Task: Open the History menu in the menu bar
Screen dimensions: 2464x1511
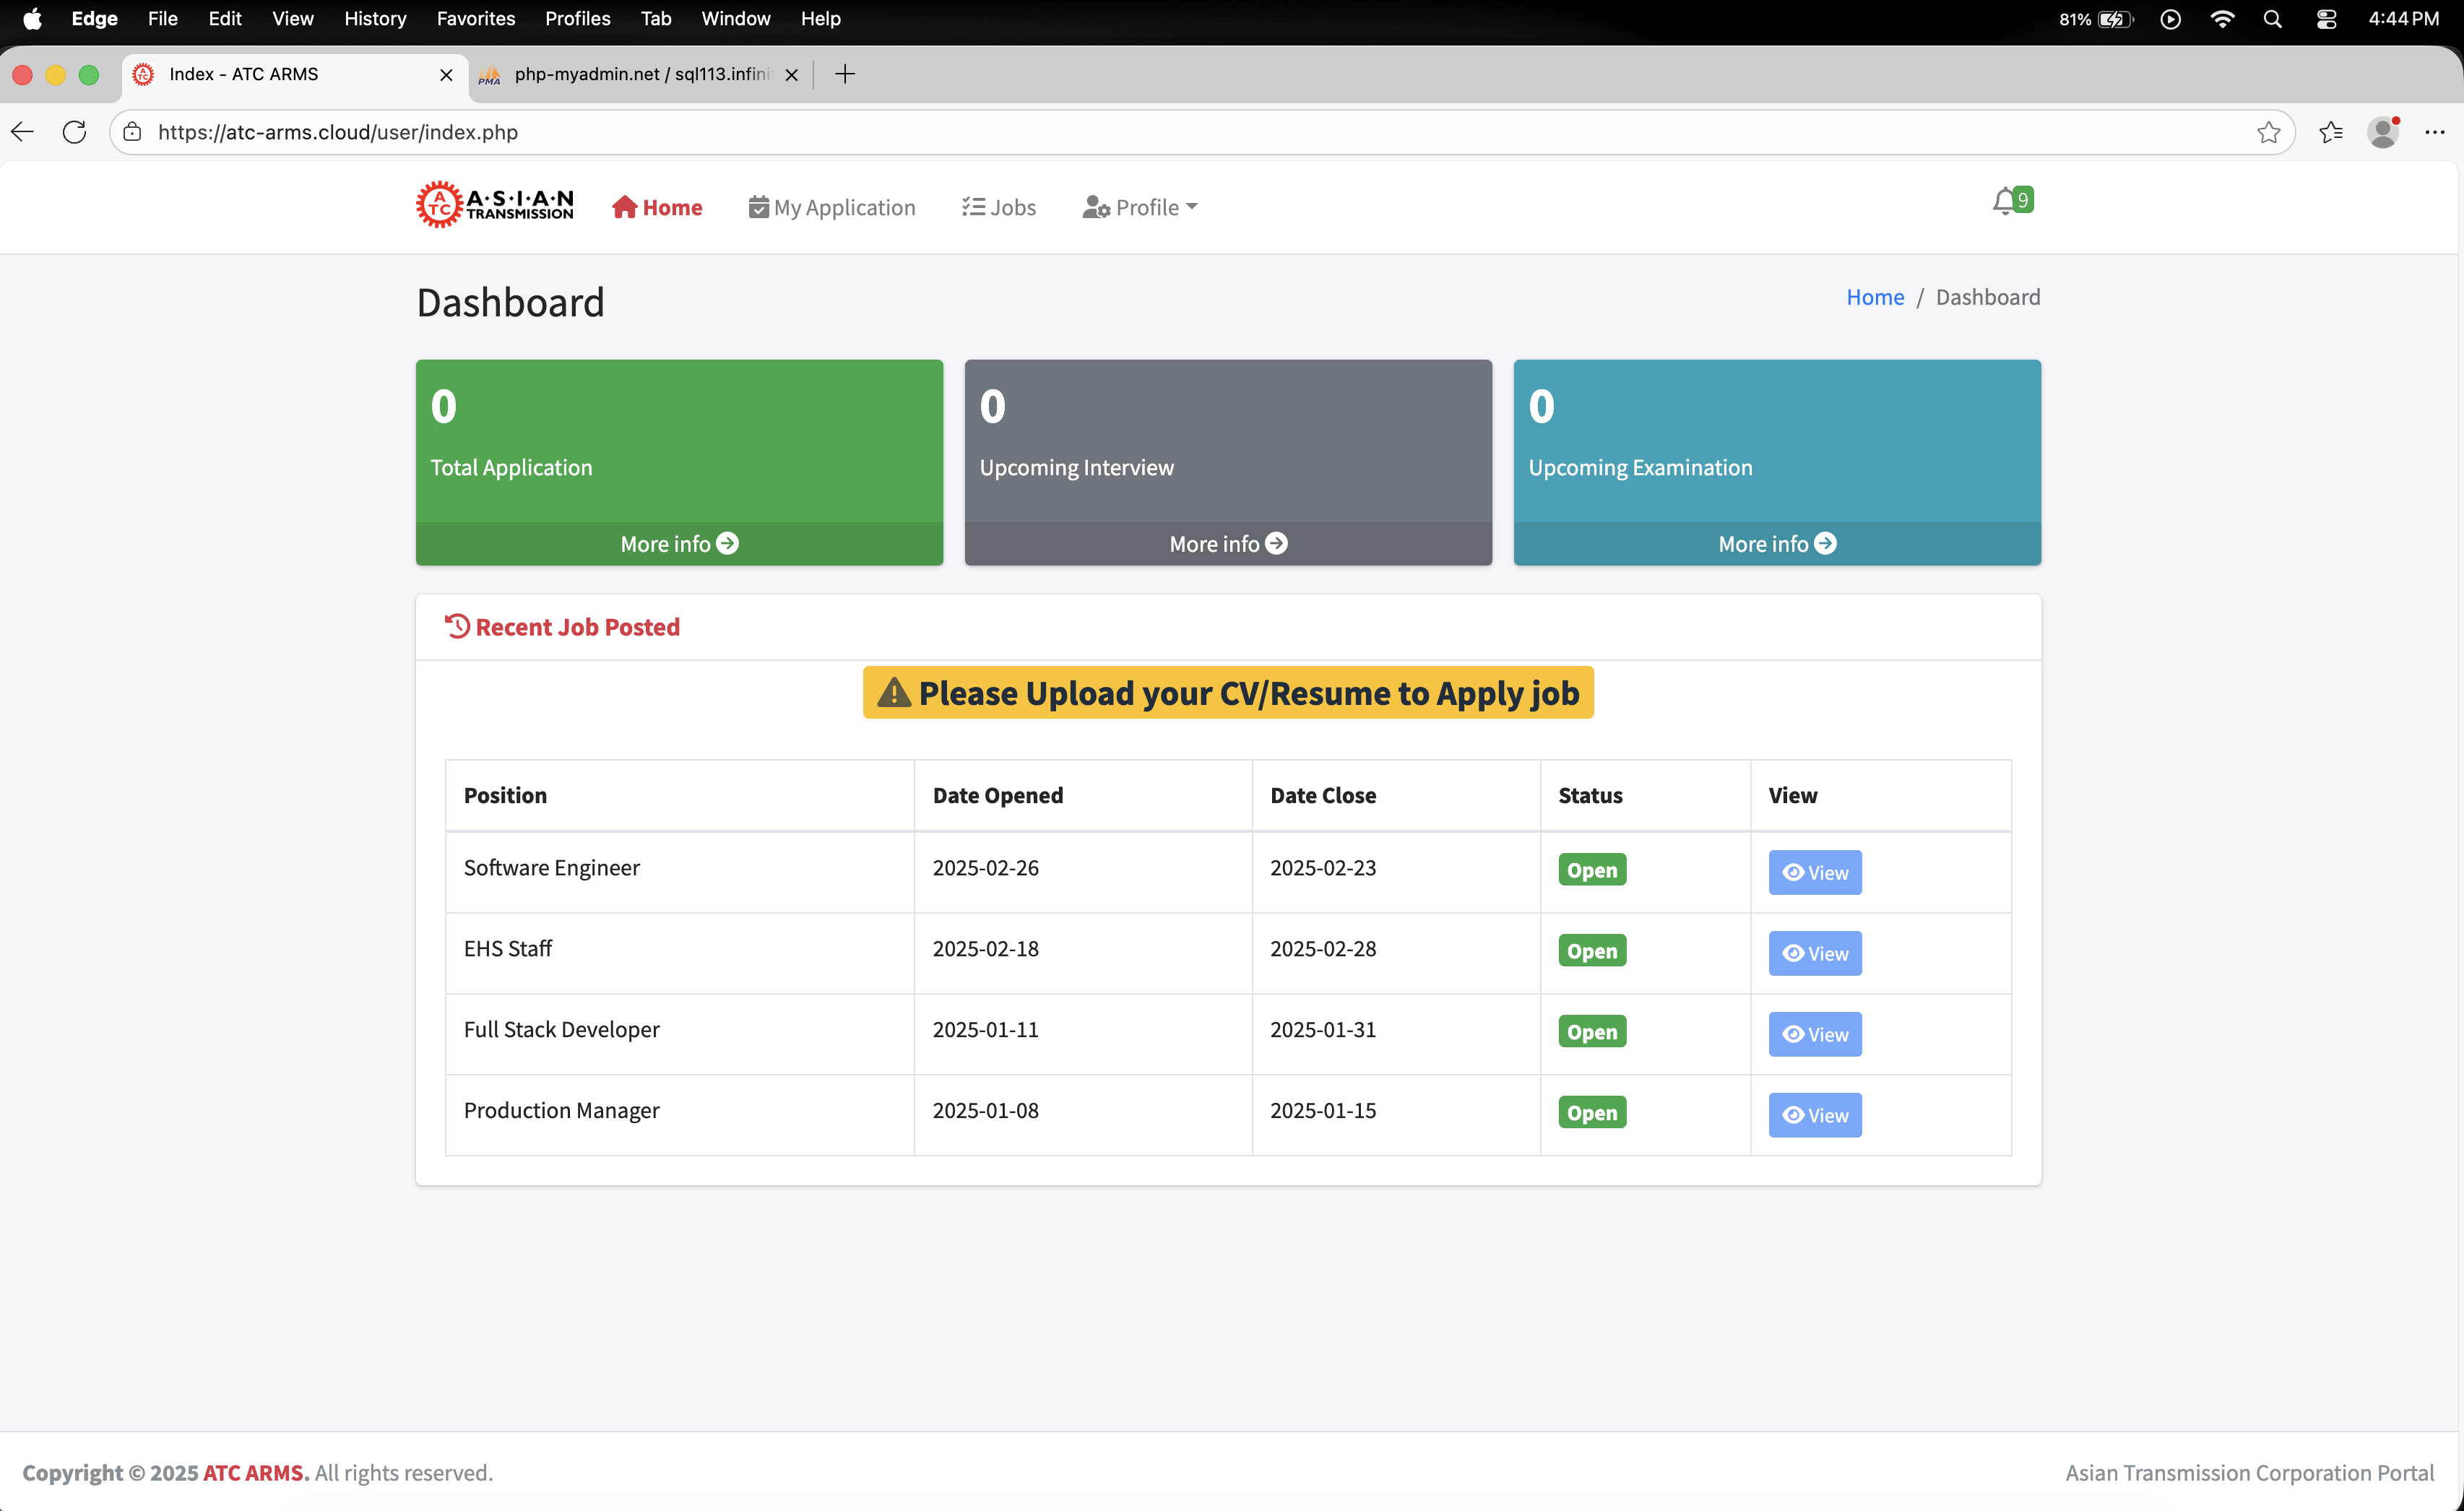Action: click(375, 19)
